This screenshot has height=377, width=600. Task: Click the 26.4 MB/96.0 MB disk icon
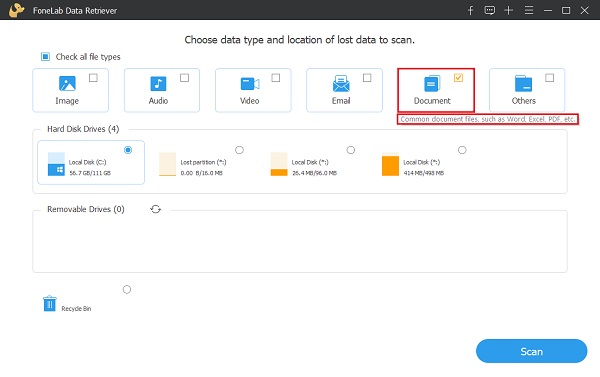(x=279, y=164)
